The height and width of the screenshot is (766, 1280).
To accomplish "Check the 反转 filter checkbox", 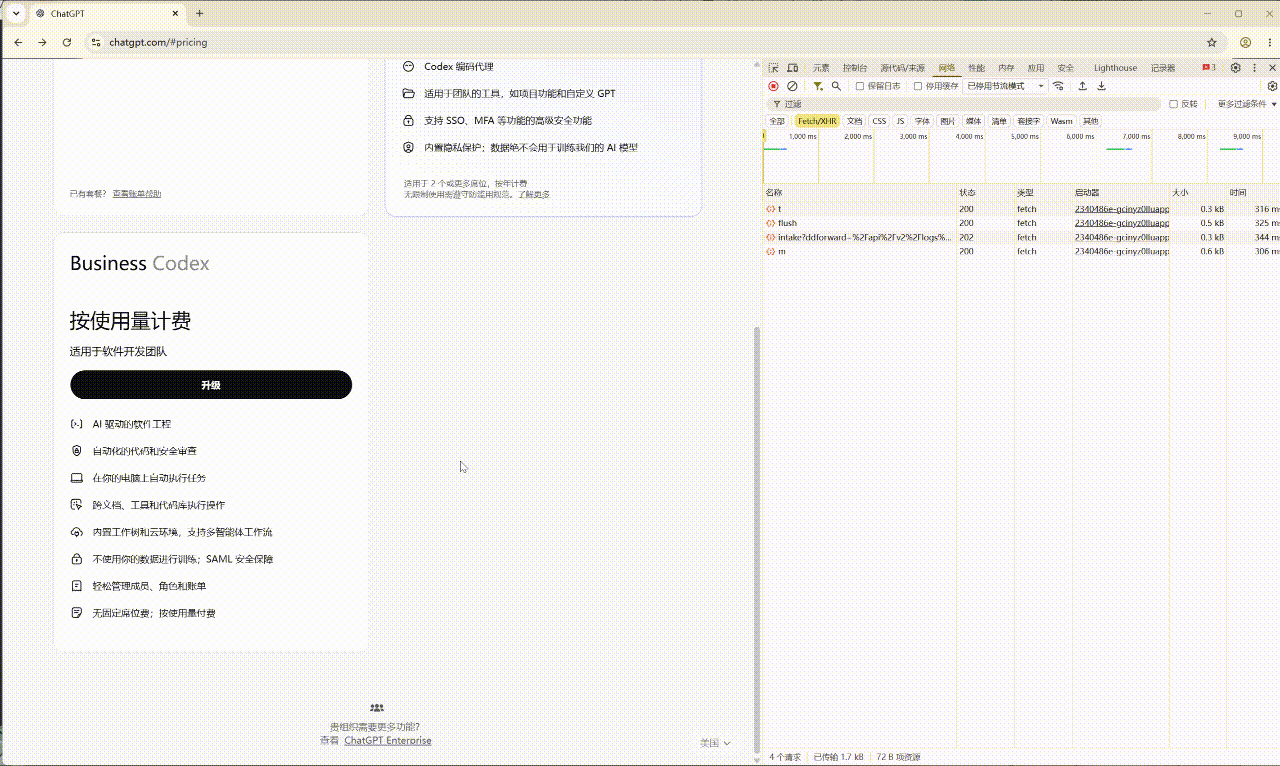I will click(x=1174, y=104).
